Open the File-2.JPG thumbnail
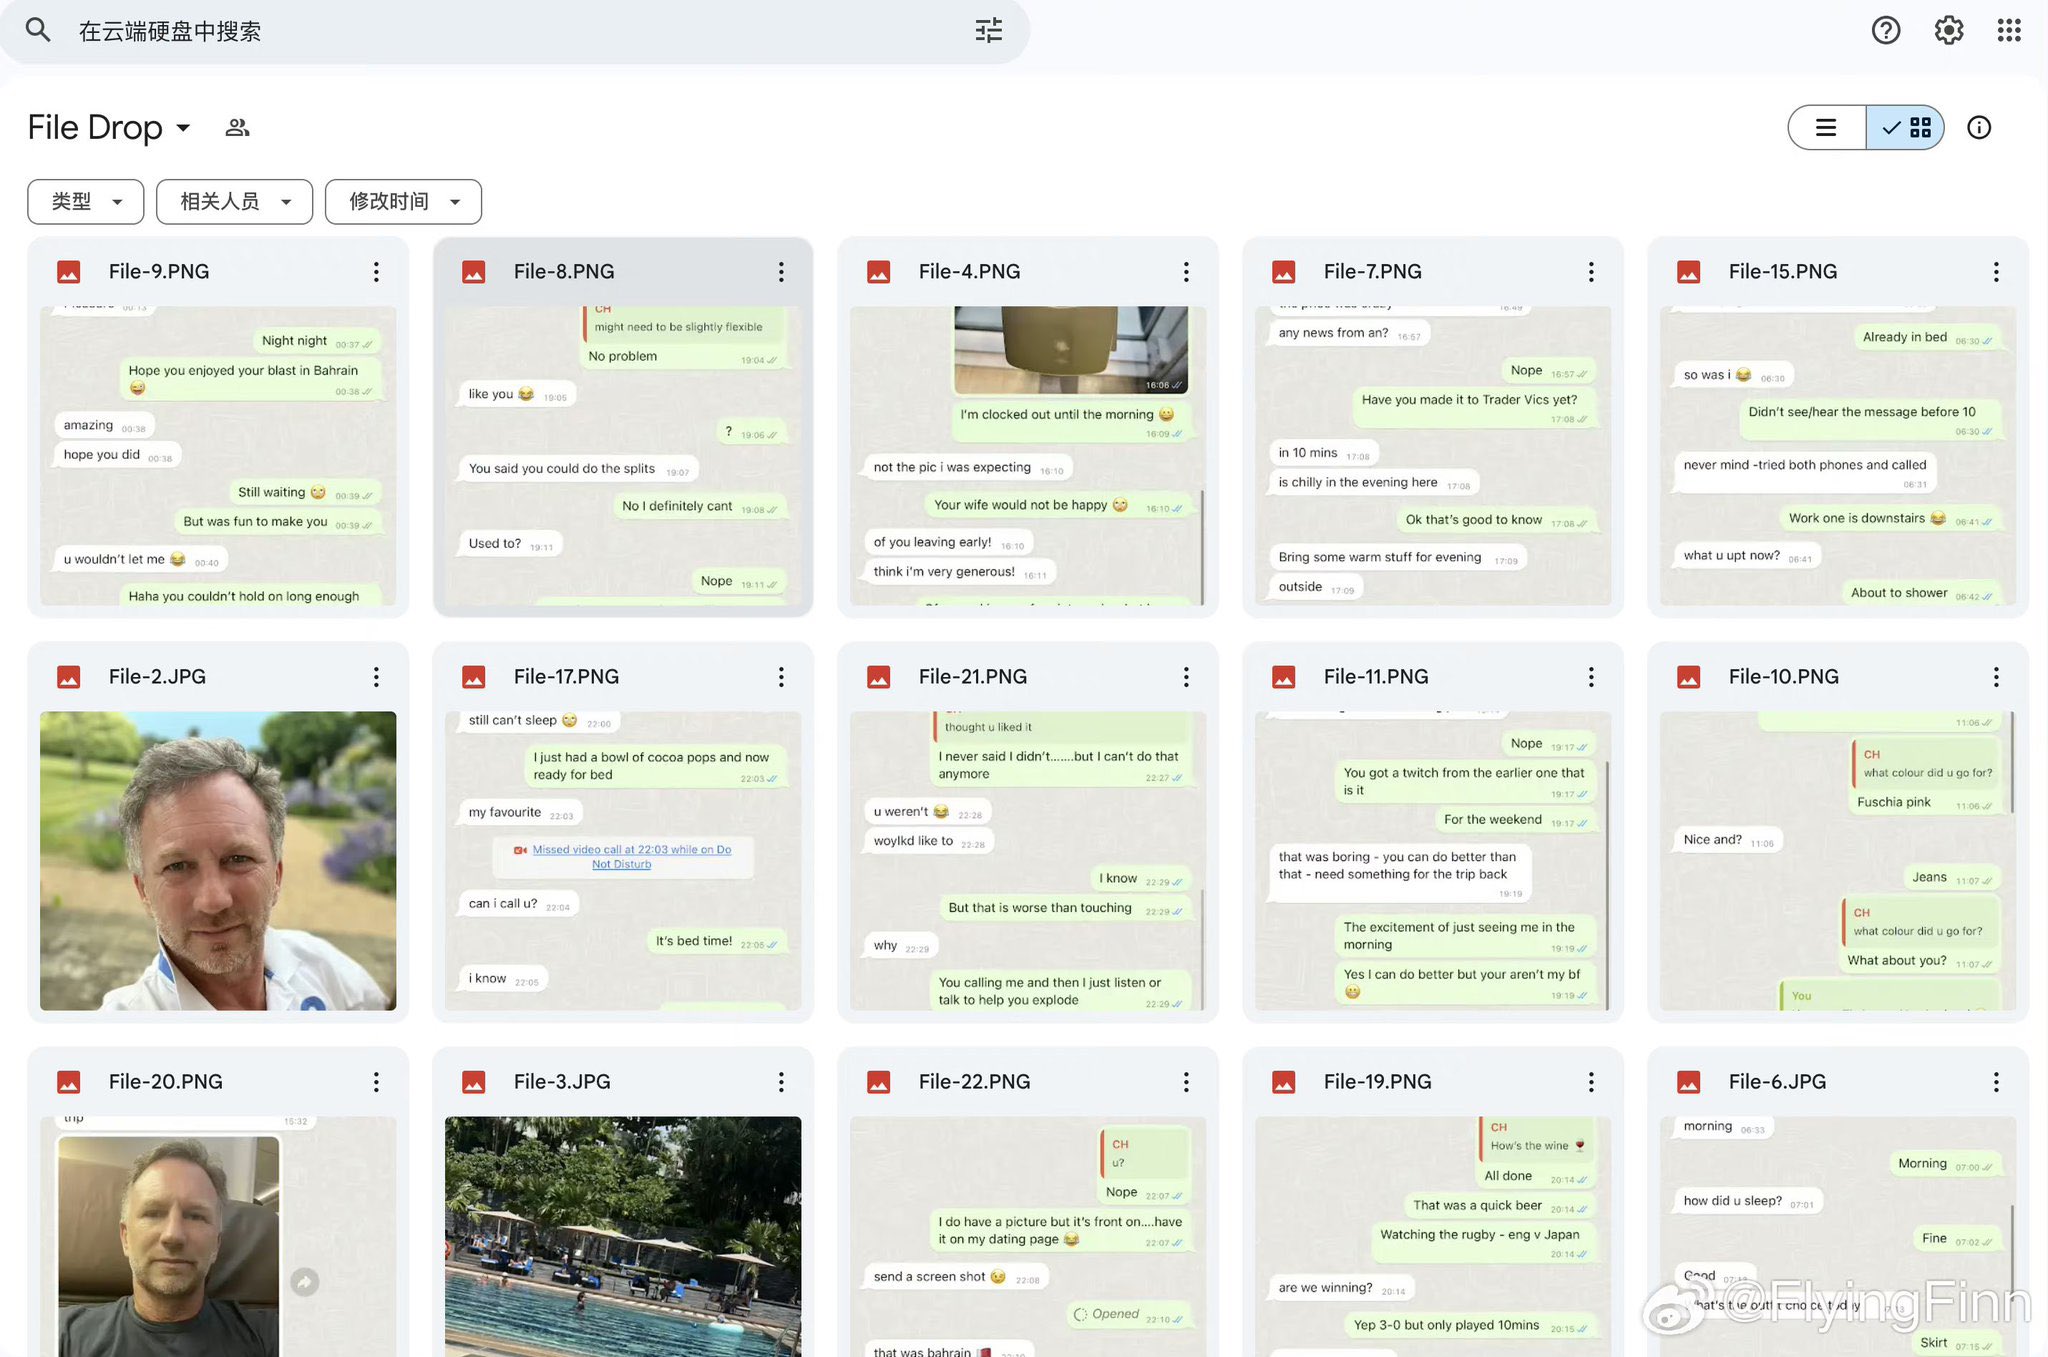The height and width of the screenshot is (1357, 2048). (218, 860)
